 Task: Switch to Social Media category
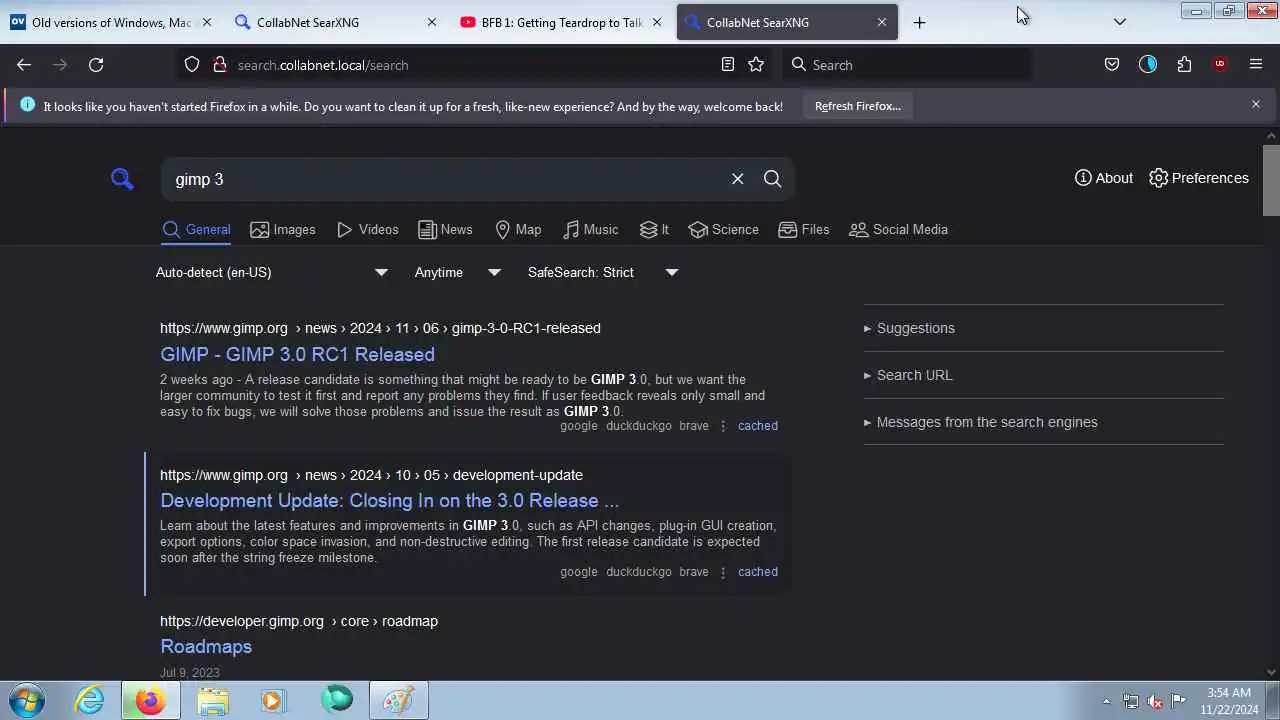(898, 230)
